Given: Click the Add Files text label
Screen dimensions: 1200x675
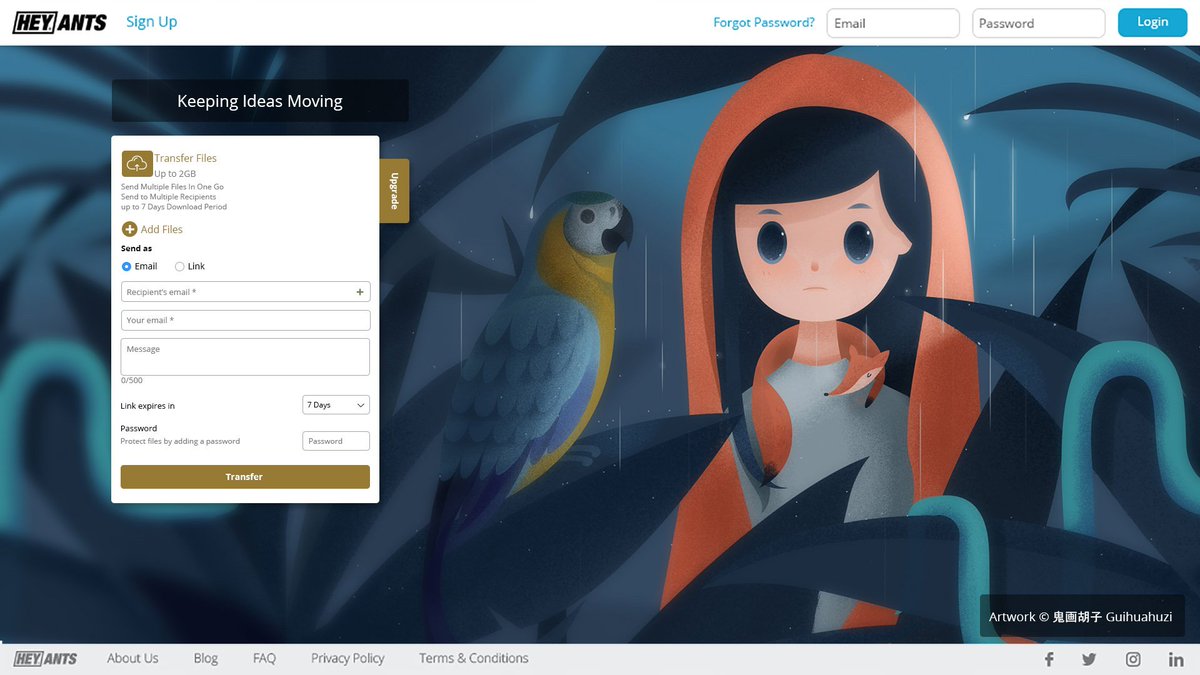Looking at the screenshot, I should click(162, 229).
